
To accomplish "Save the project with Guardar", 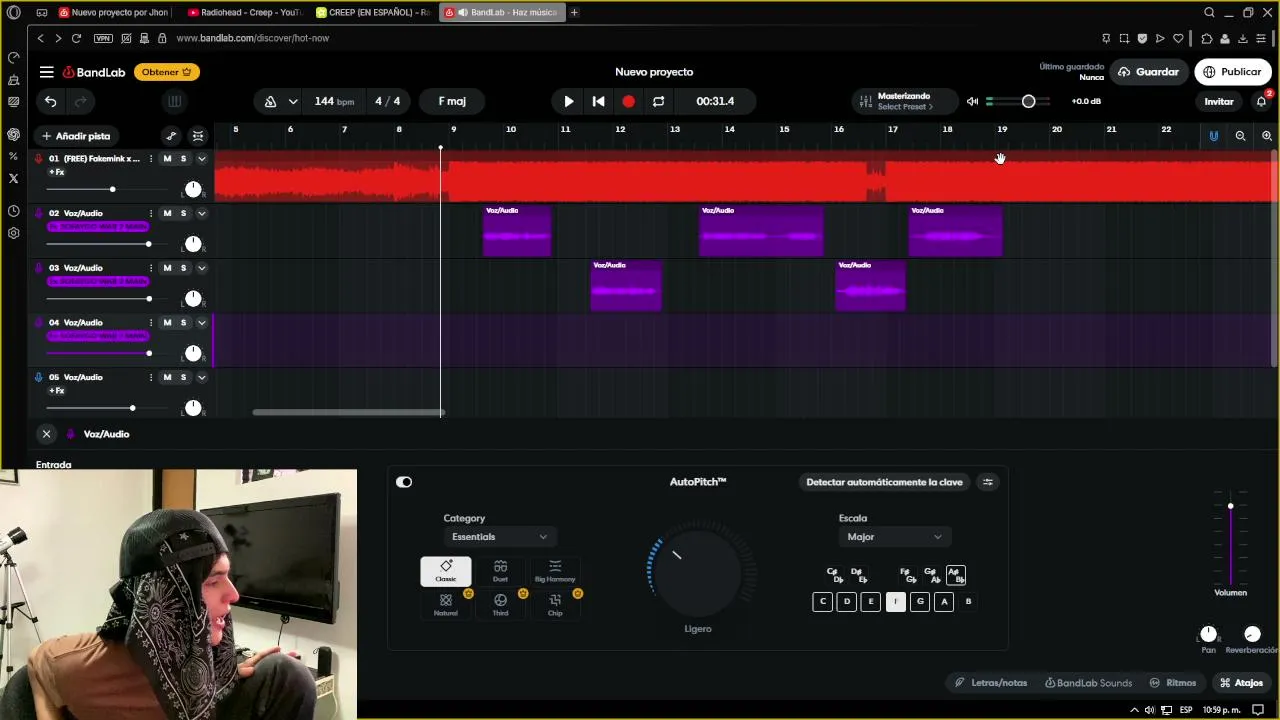I will [x=1148, y=72].
